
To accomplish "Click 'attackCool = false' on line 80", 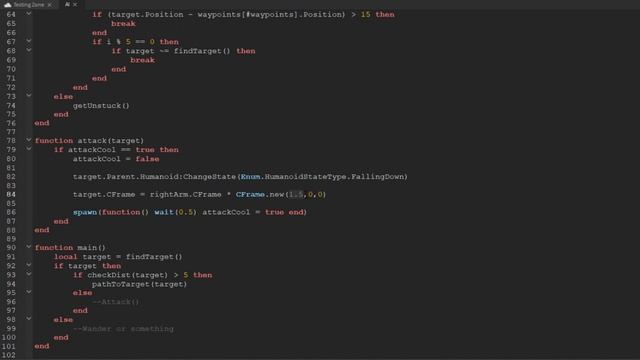I will (x=116, y=159).
